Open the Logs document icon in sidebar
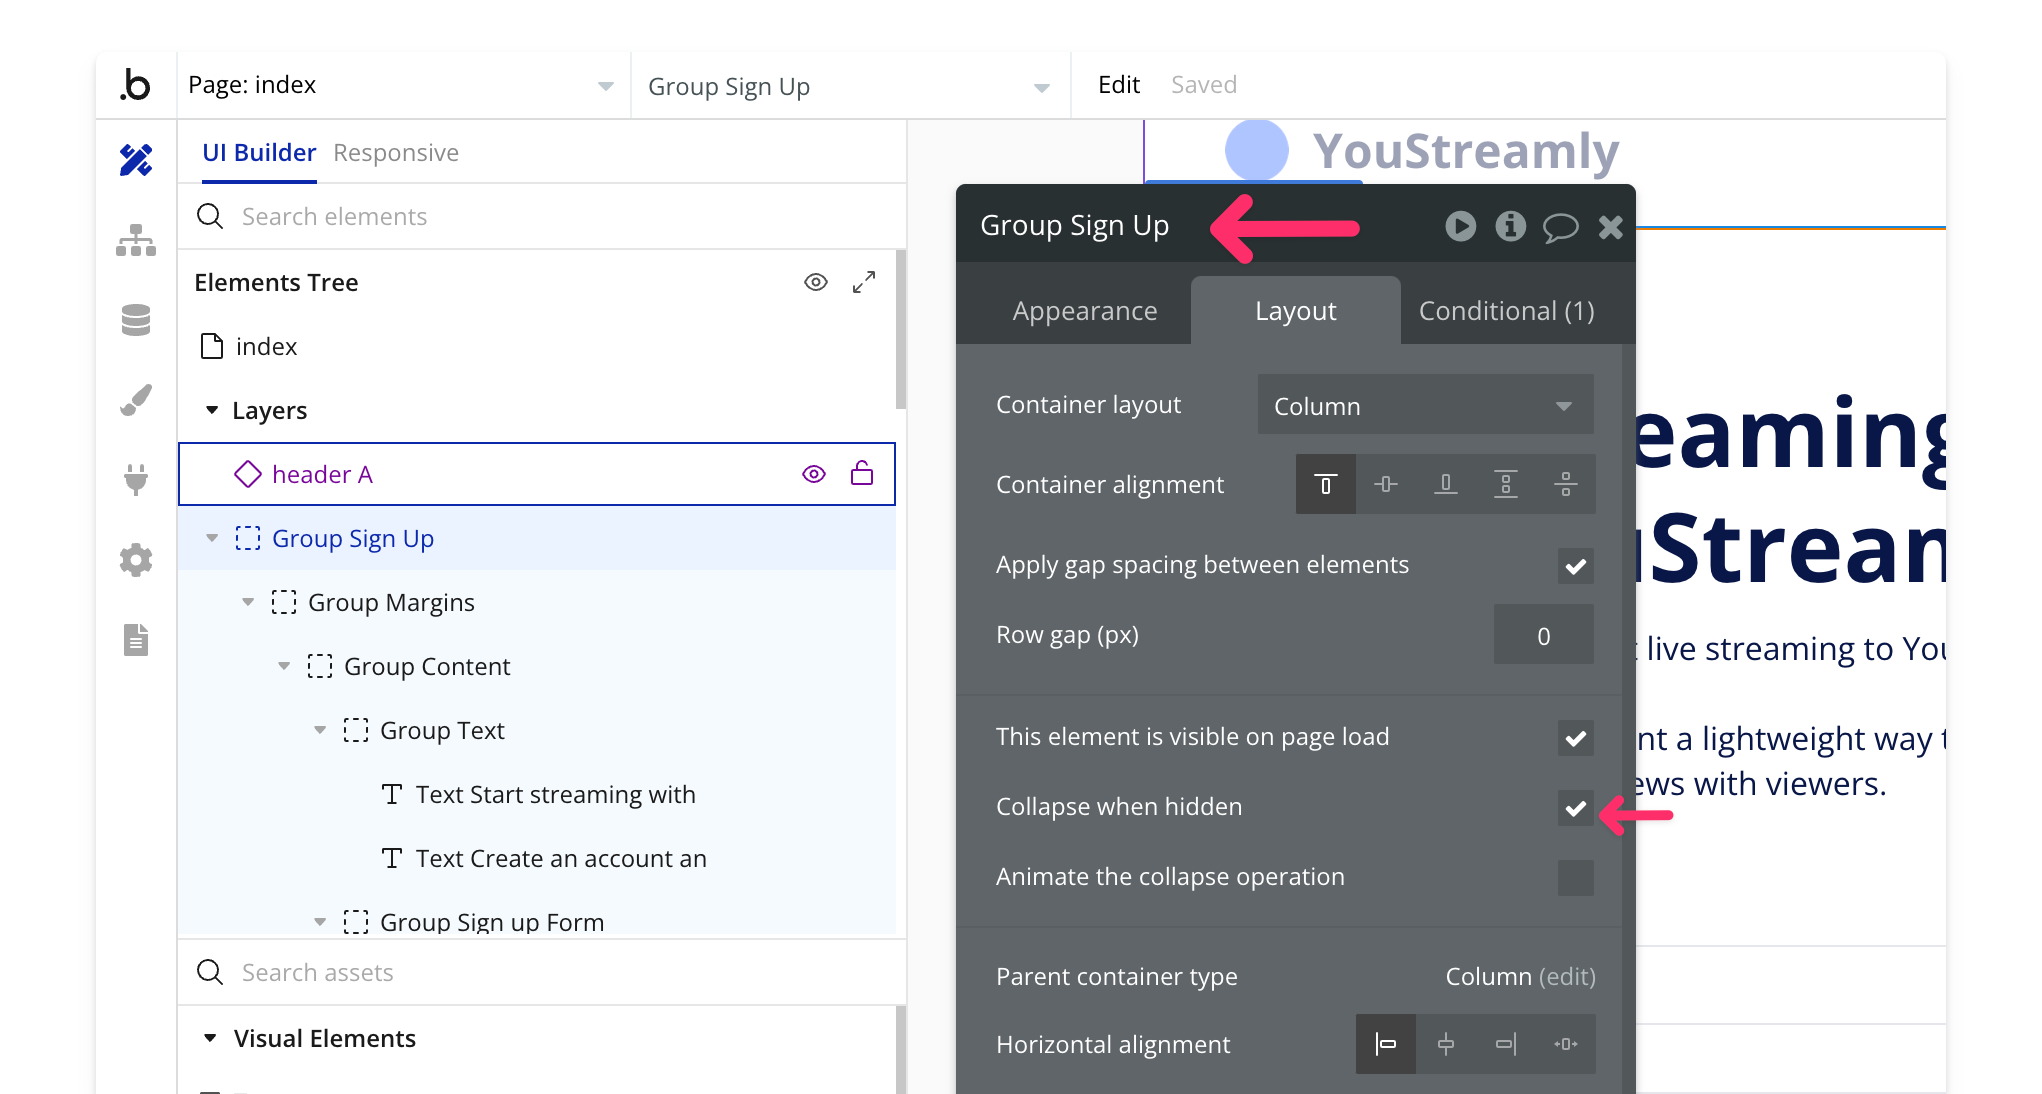The image size is (2042, 1094). coord(136,639)
